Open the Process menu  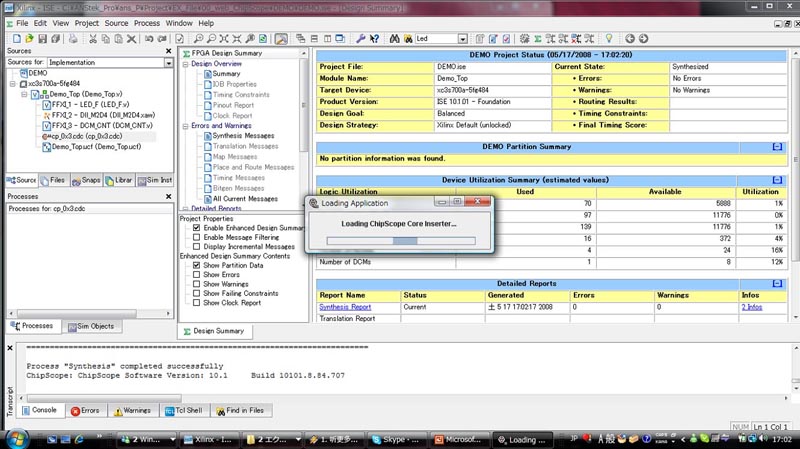click(147, 23)
